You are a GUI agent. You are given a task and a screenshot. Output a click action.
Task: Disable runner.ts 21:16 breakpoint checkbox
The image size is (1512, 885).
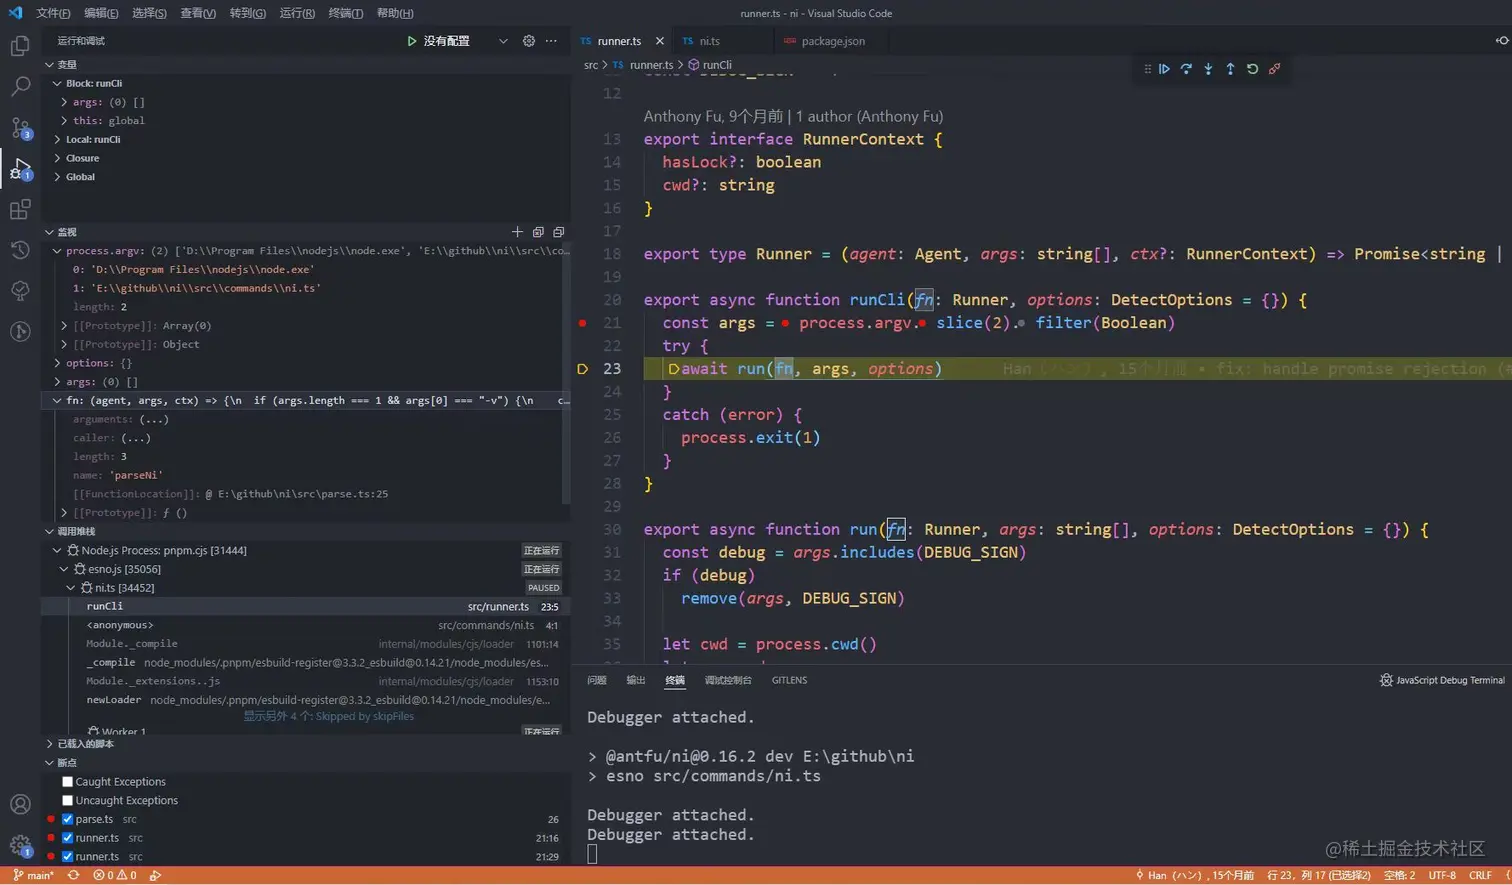(x=67, y=838)
